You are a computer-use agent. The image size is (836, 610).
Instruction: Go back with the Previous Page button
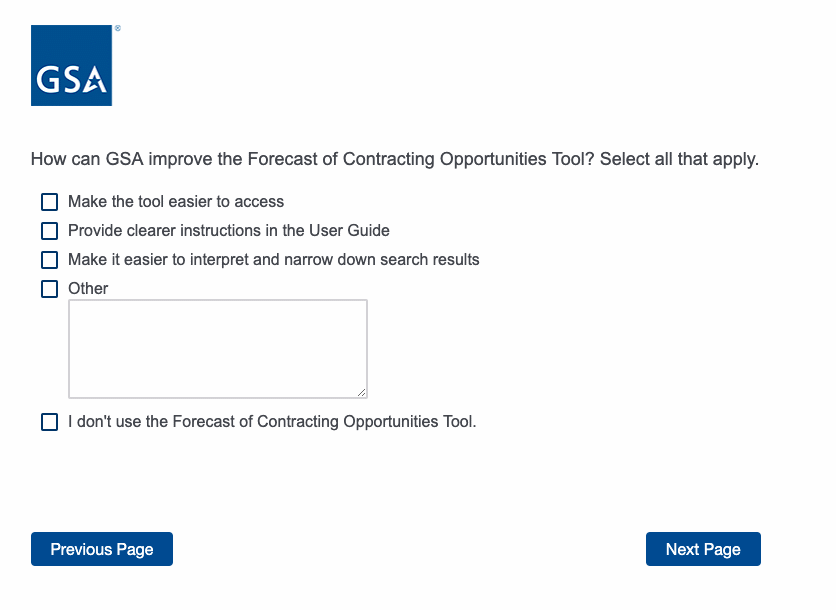click(x=102, y=549)
